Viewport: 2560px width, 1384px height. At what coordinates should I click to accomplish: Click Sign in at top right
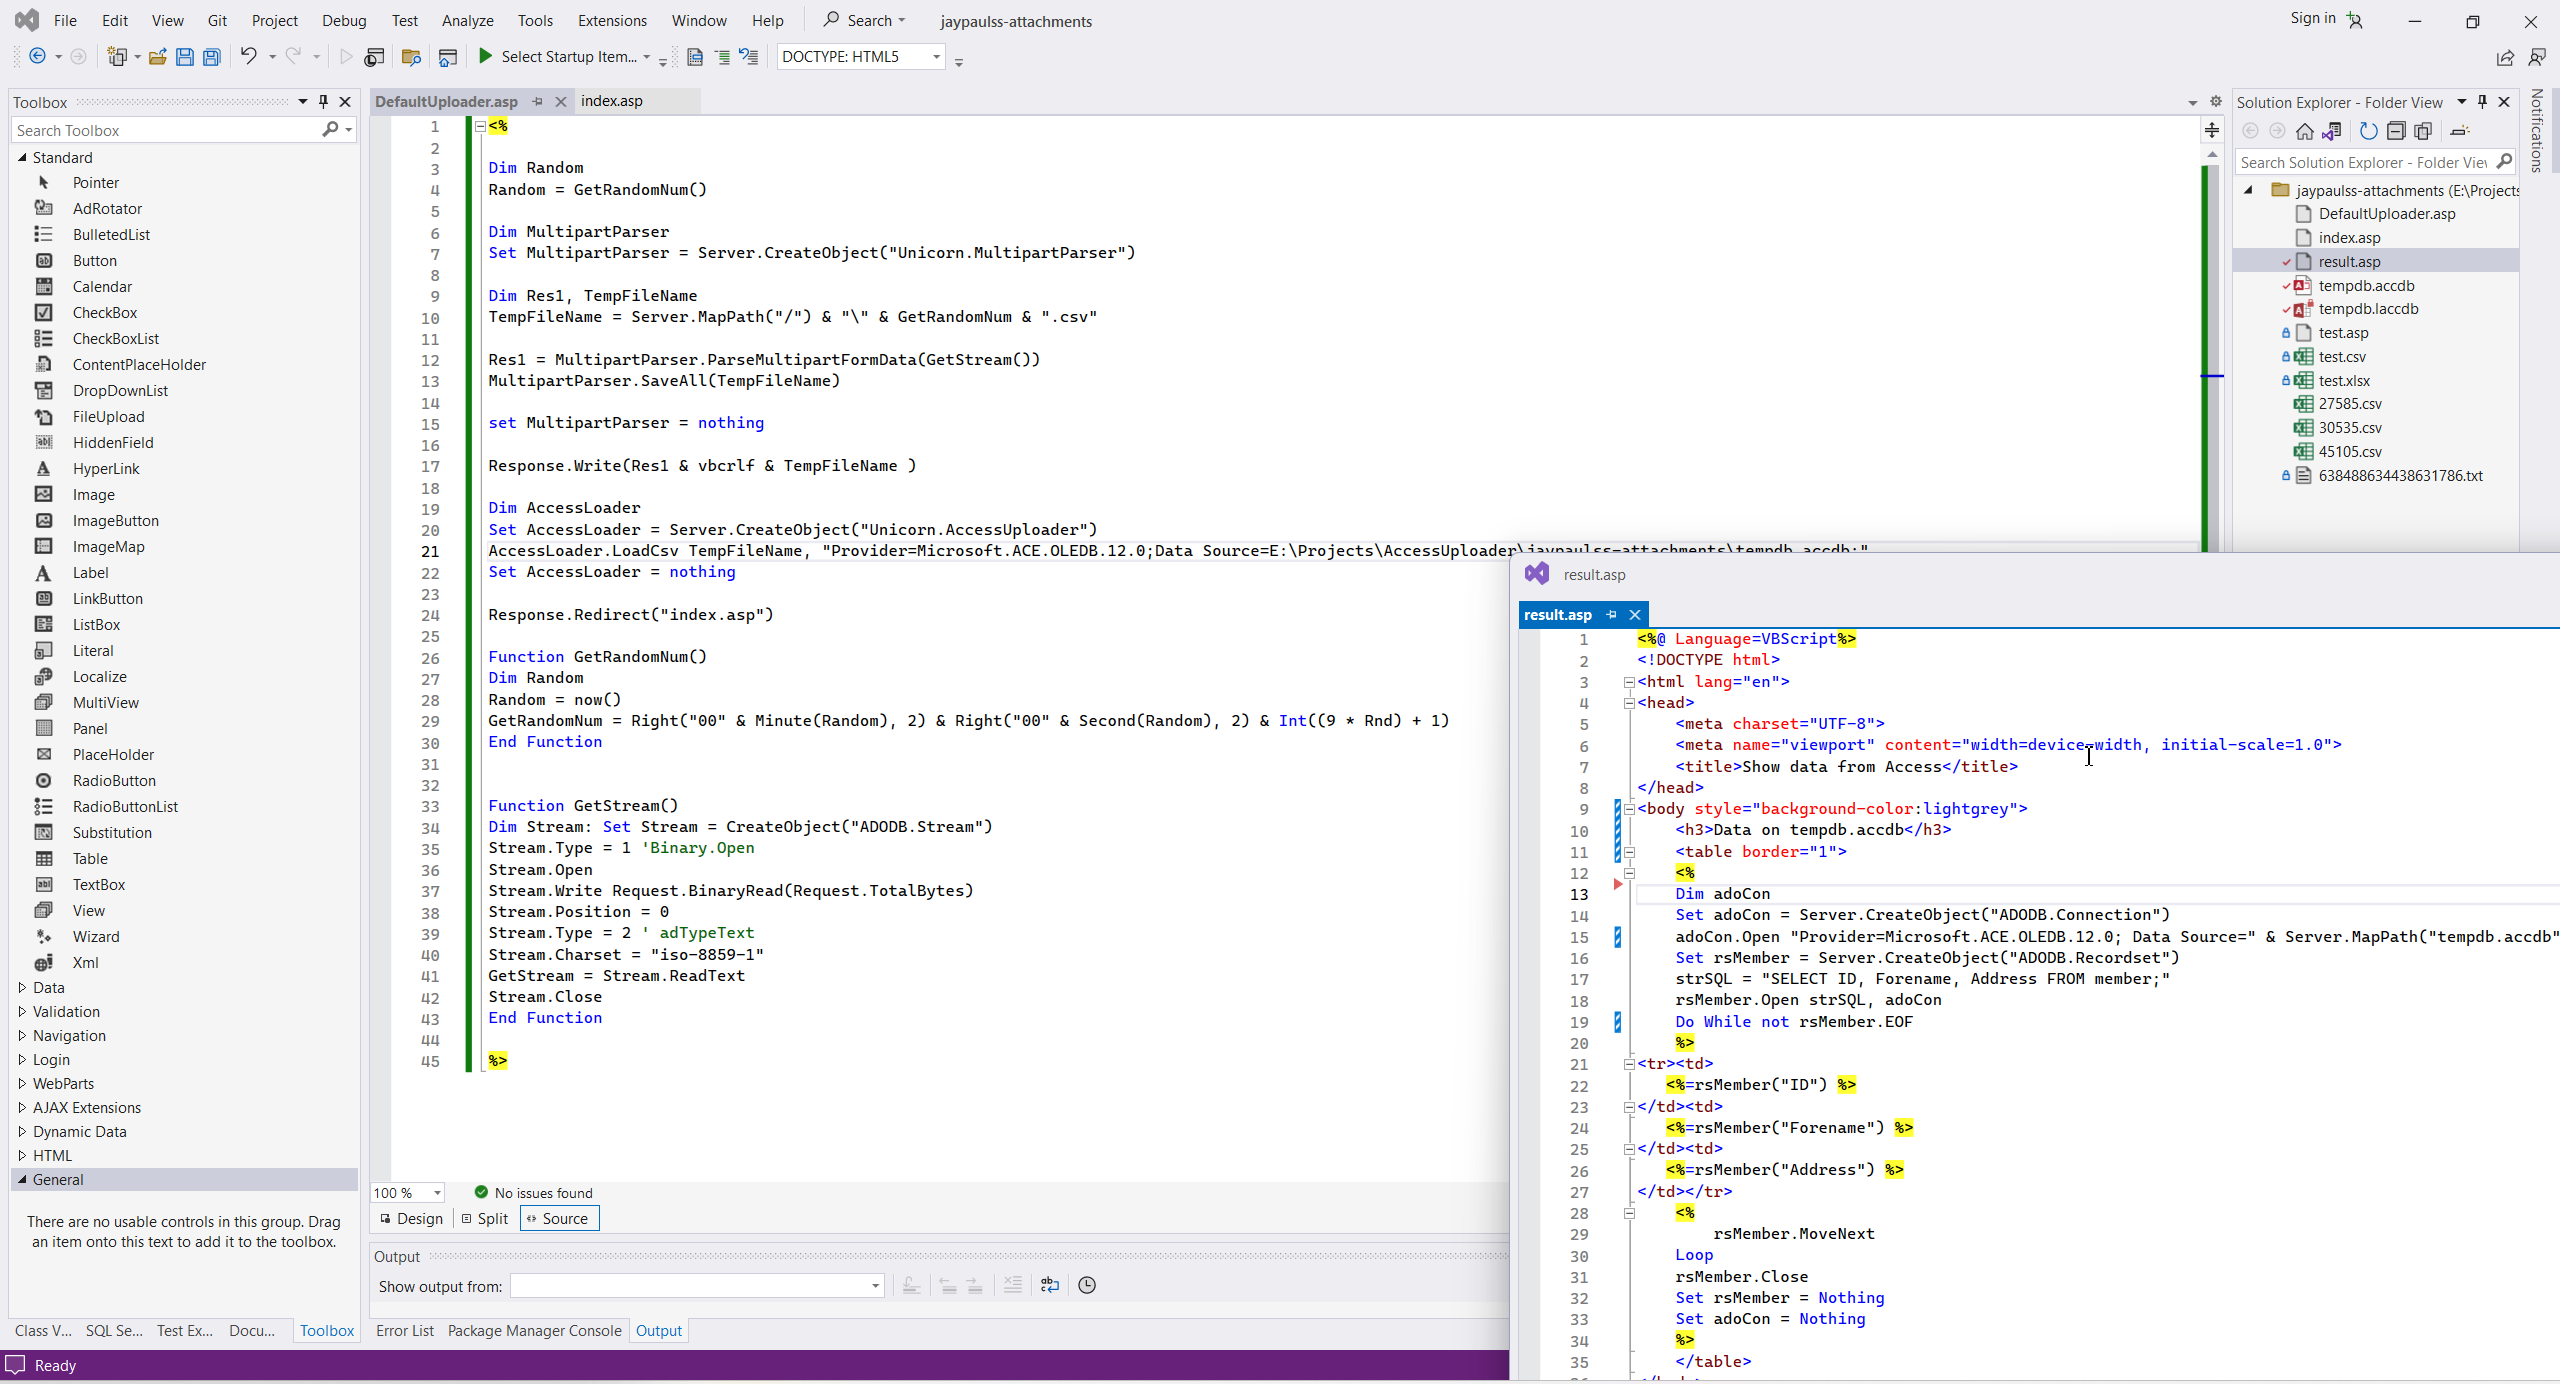(2312, 18)
